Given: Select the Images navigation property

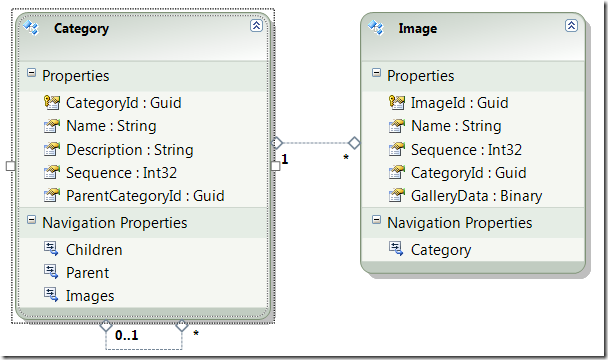Looking at the screenshot, I should (90, 296).
